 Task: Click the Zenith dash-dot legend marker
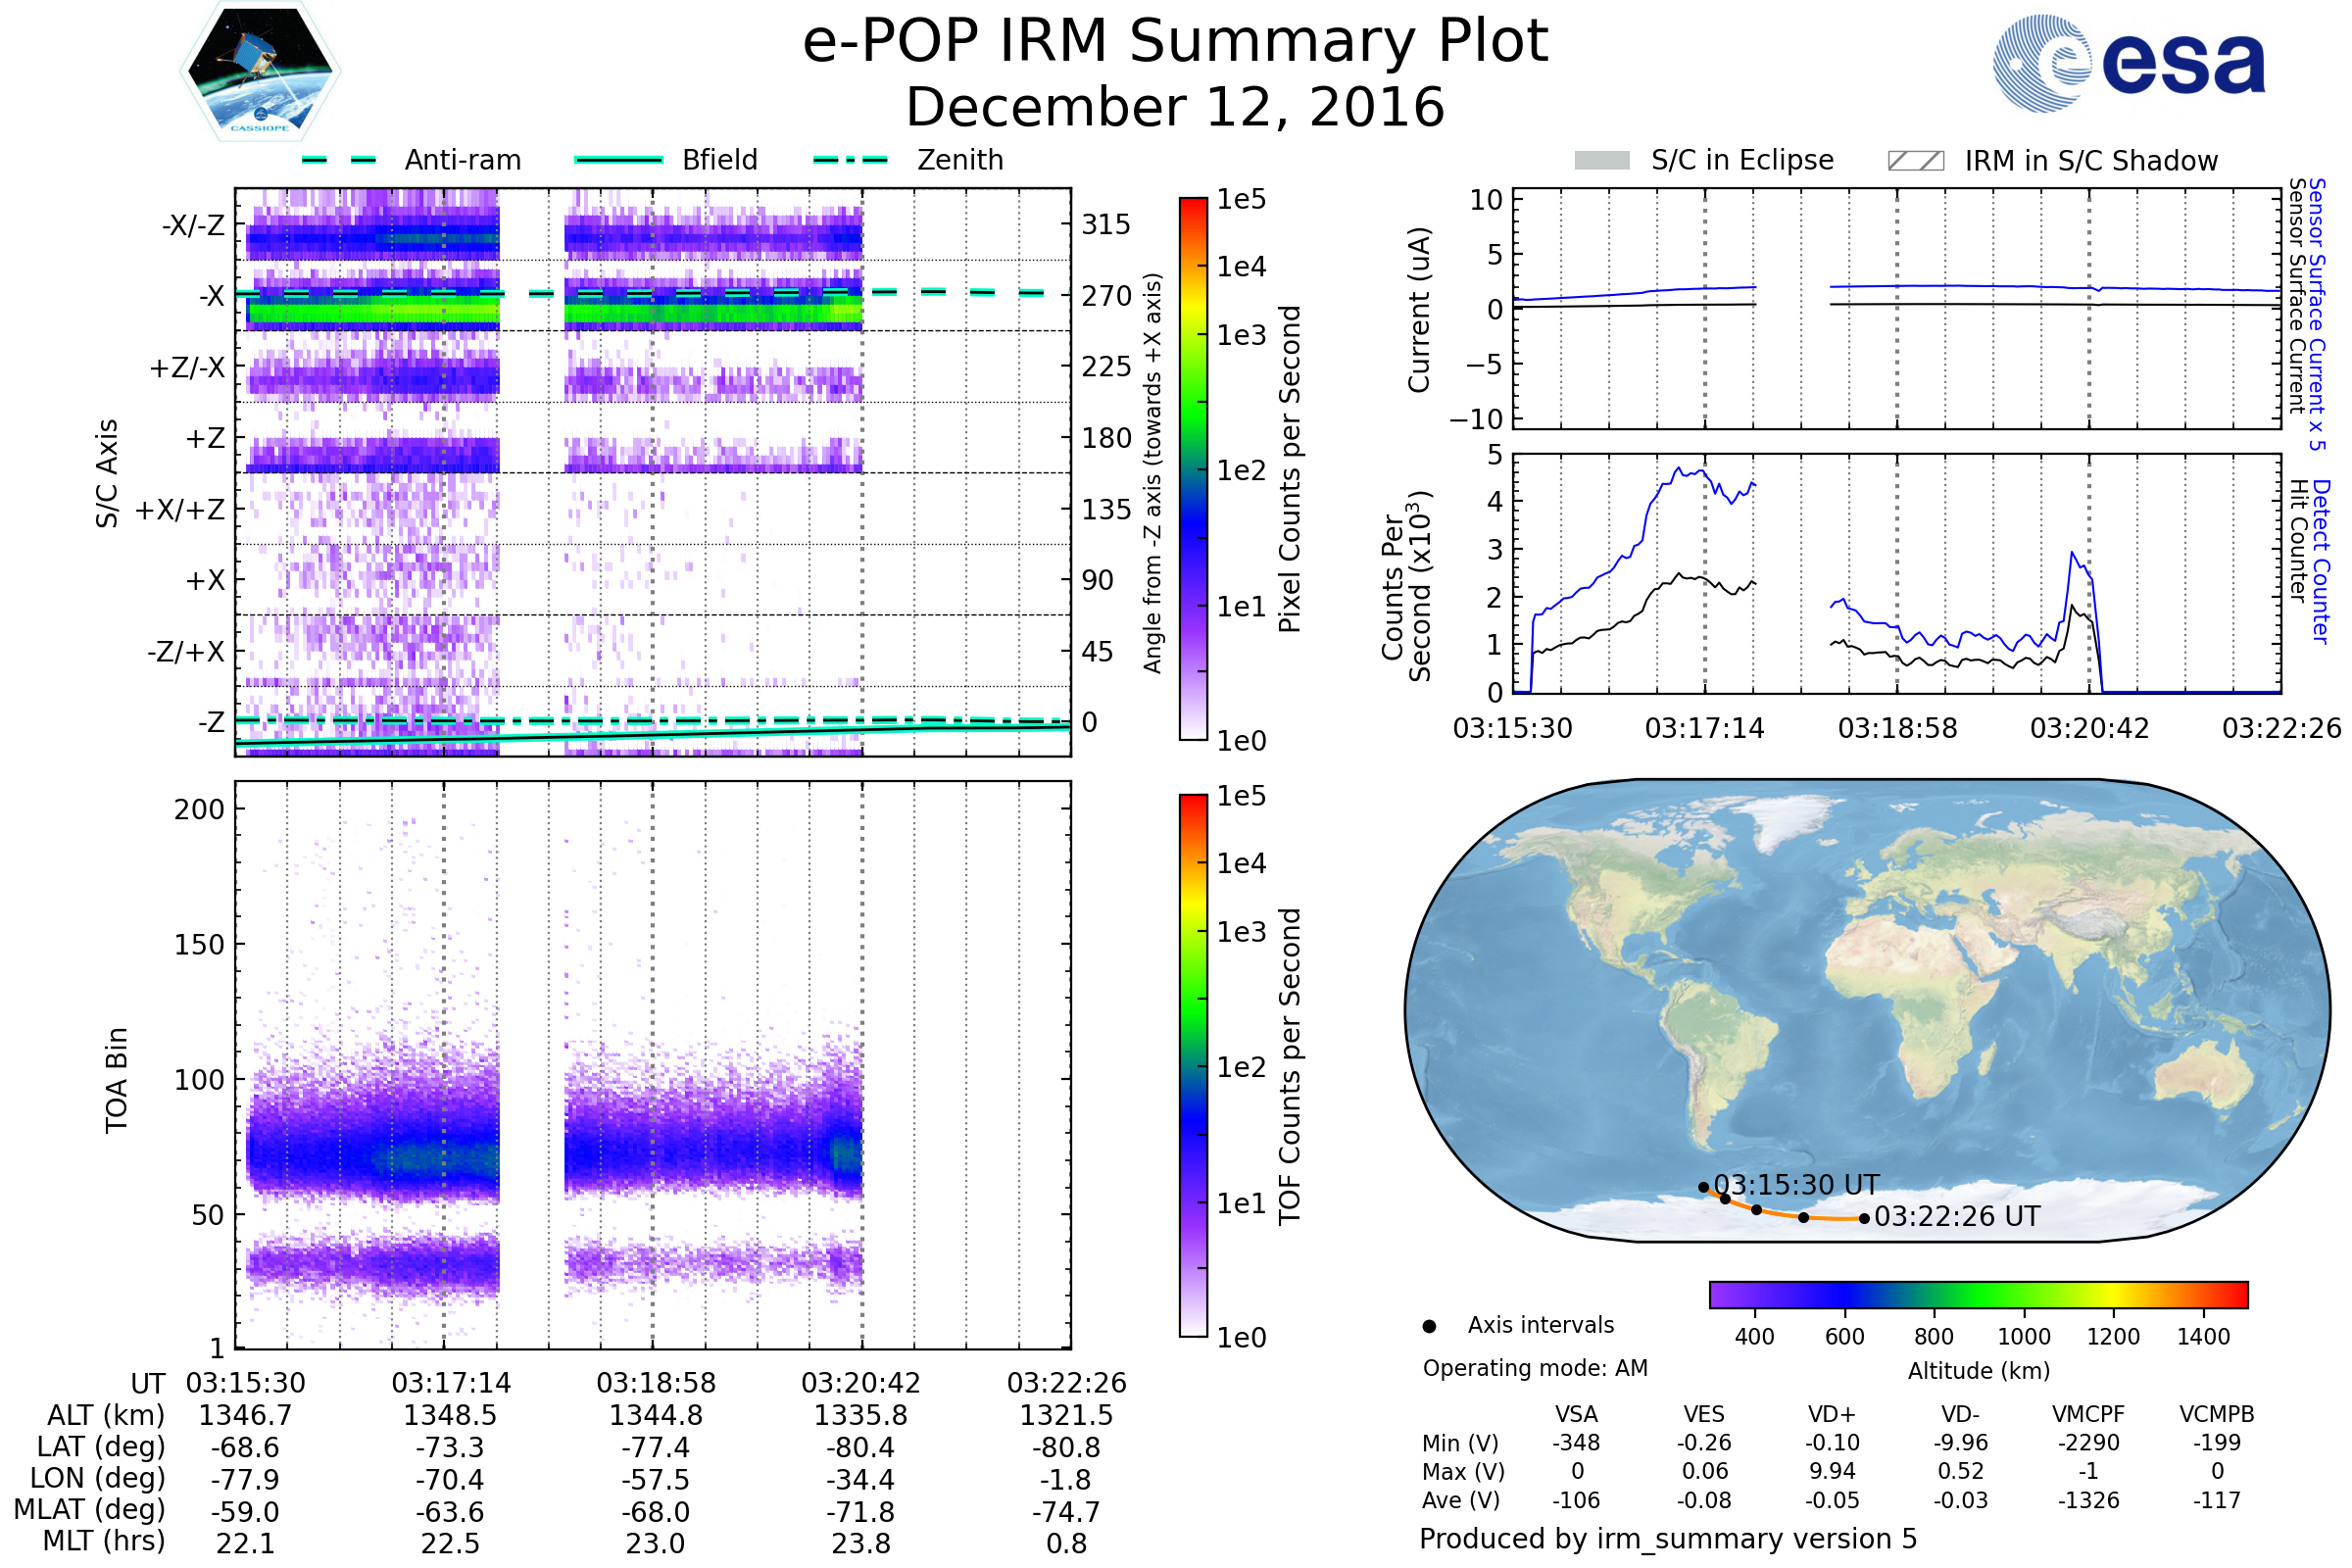[850, 160]
